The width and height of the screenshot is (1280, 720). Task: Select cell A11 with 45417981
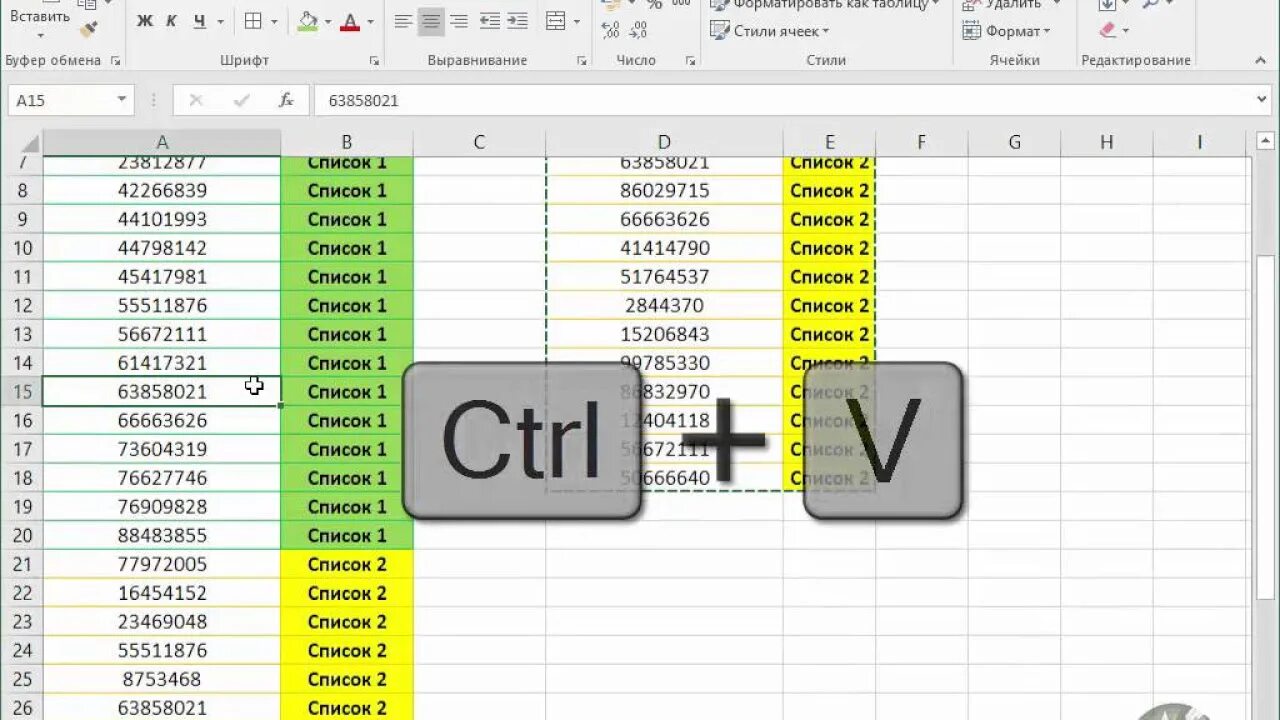pos(162,277)
